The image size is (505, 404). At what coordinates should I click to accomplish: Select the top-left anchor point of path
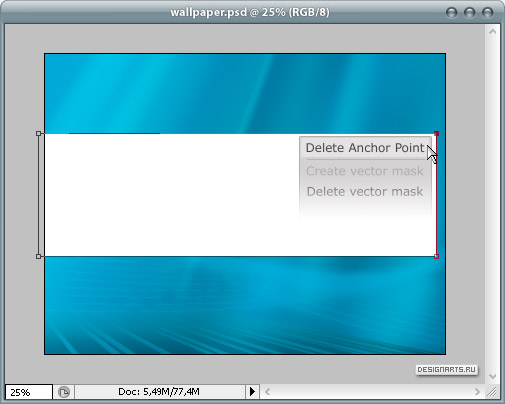39,133
